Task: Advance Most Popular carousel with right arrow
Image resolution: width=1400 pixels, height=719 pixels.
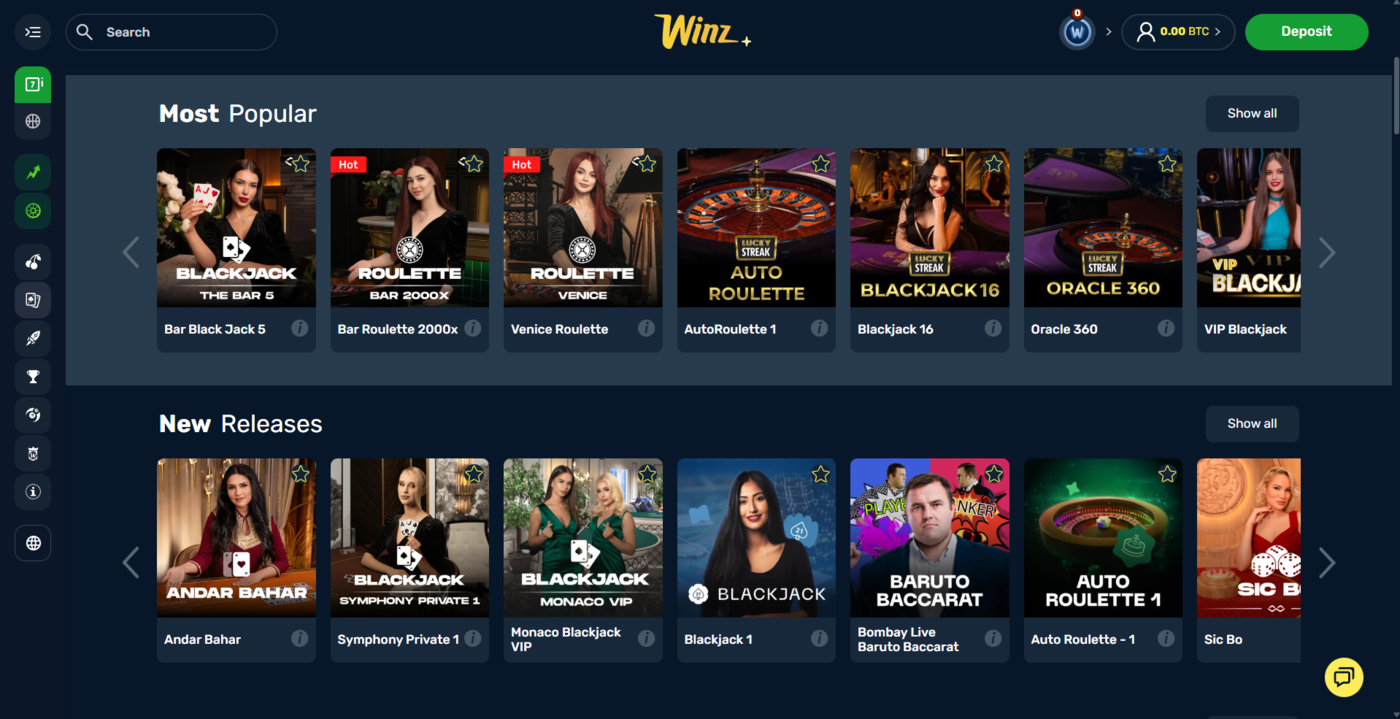Action: pyautogui.click(x=1327, y=253)
